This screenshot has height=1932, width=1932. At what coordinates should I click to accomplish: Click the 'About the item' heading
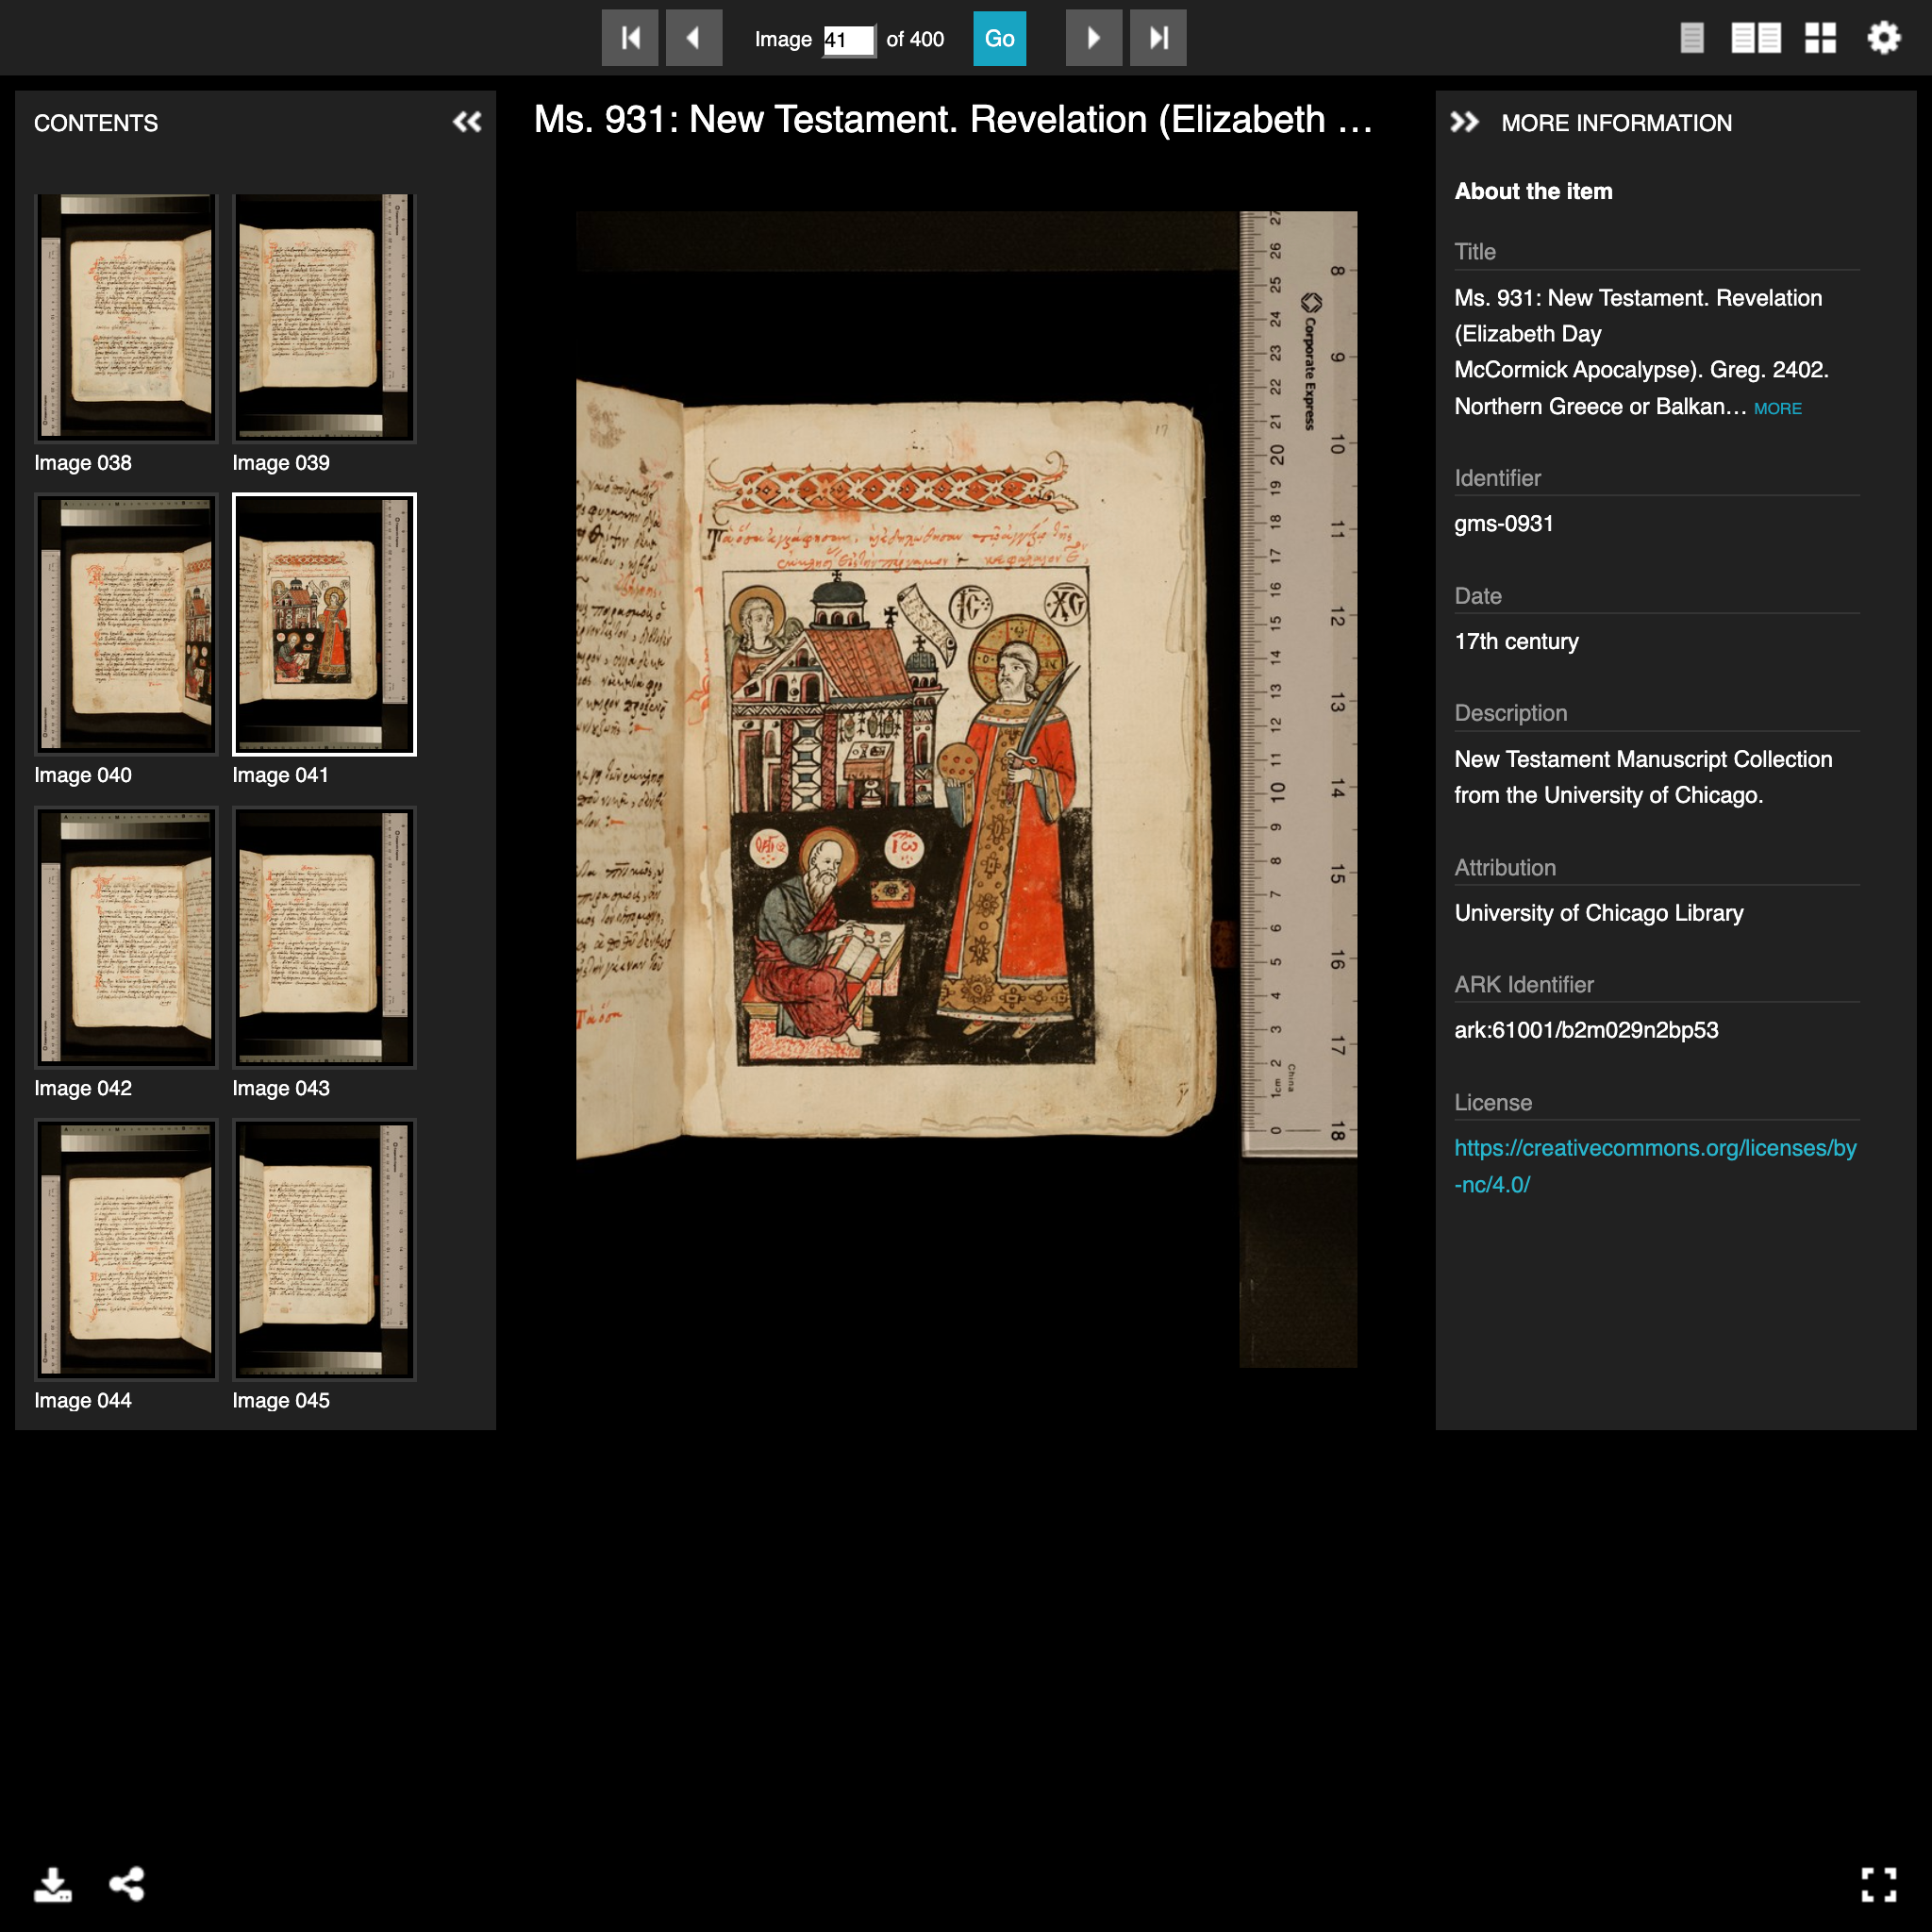point(1533,191)
